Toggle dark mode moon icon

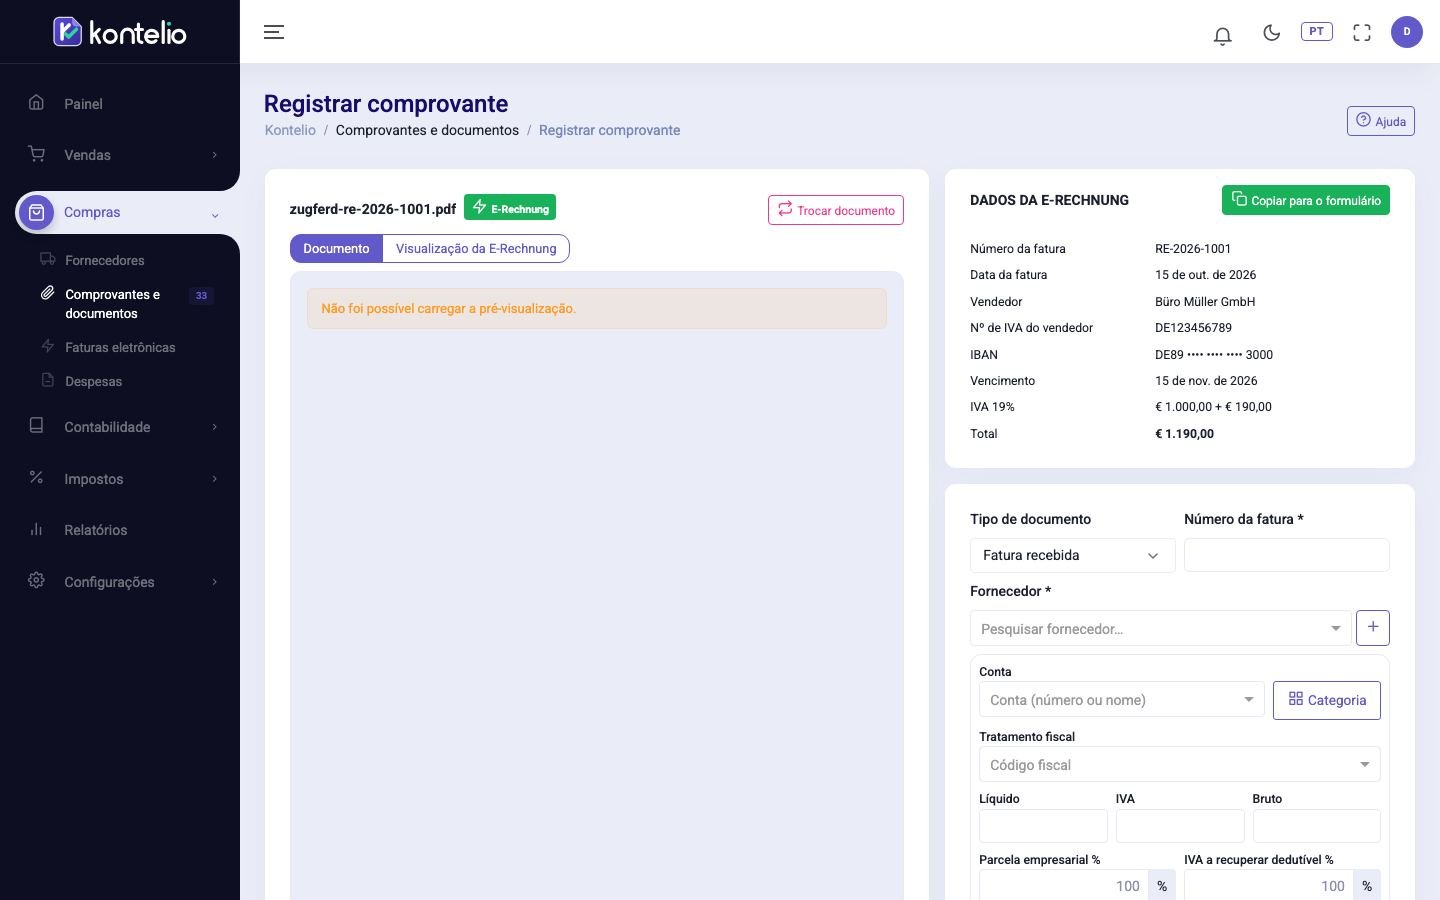(1271, 33)
